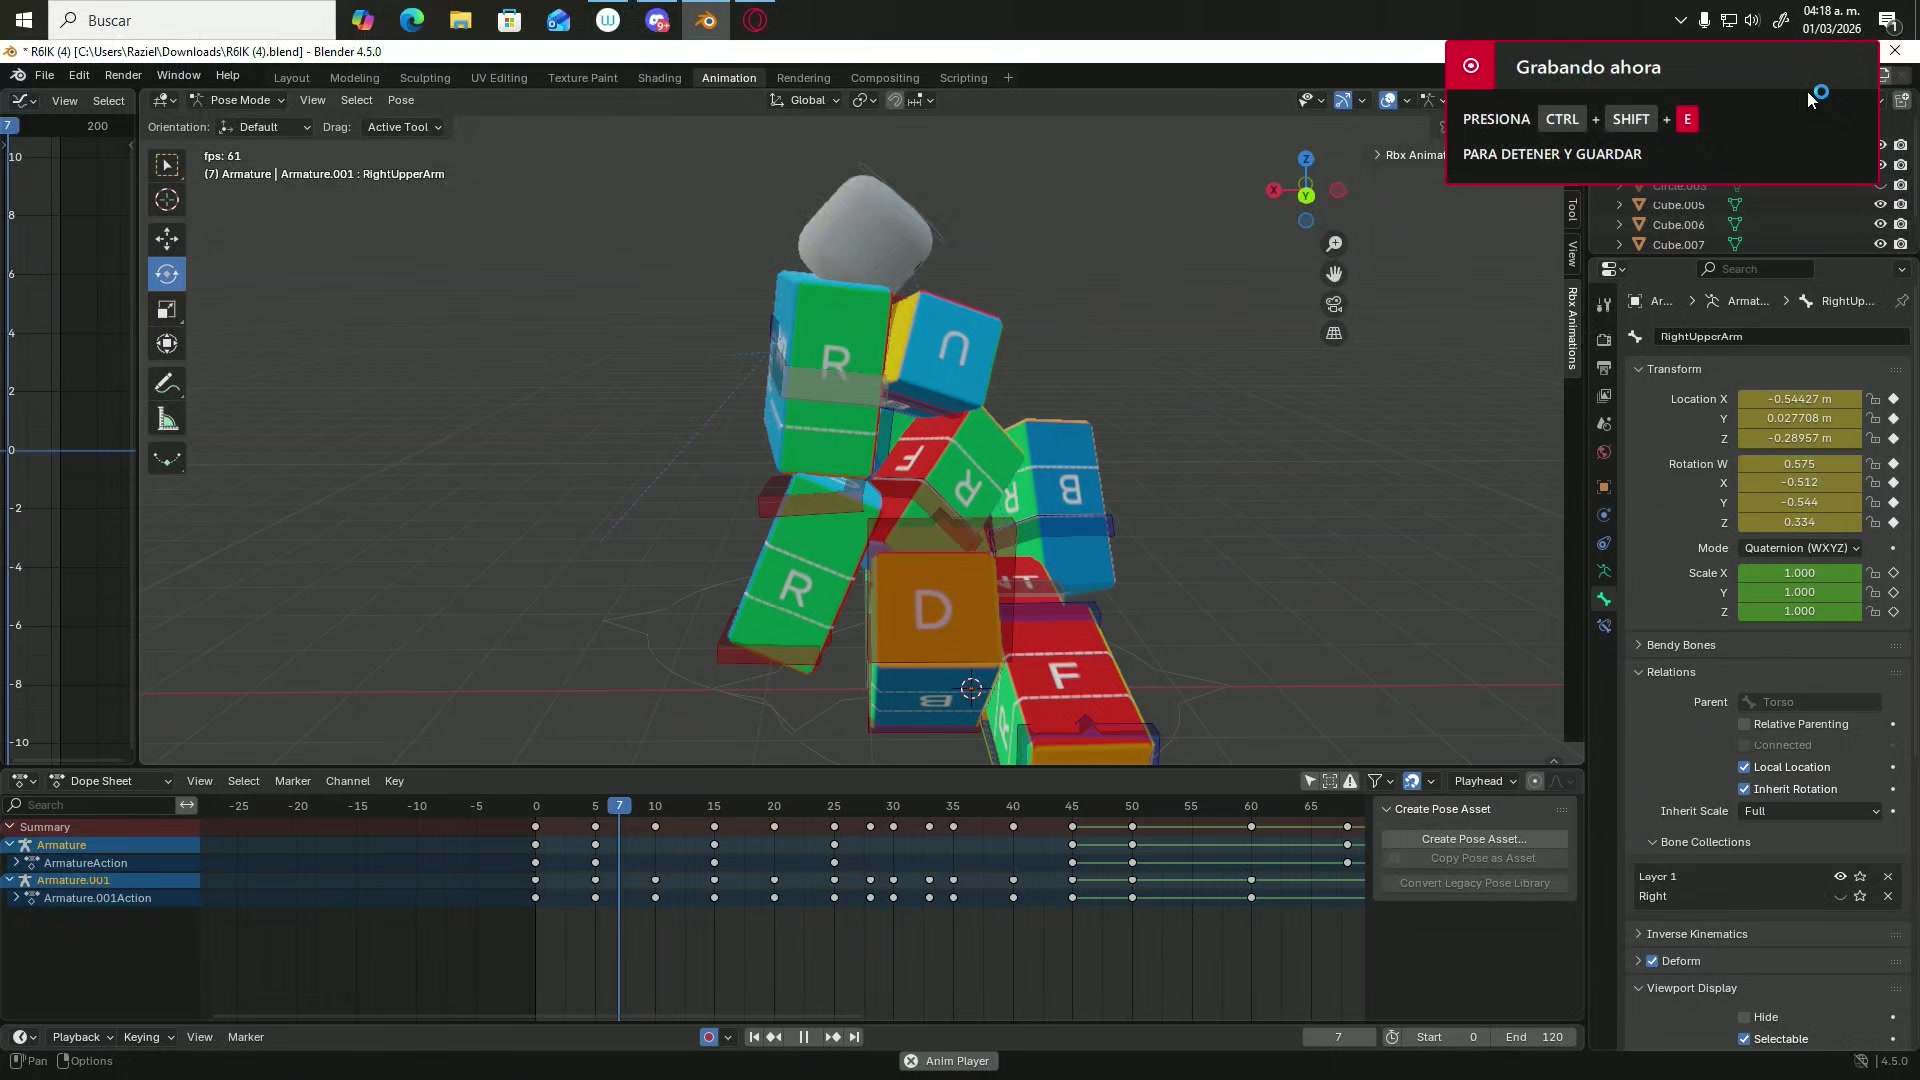Uncheck the Local Location checkbox
The height and width of the screenshot is (1080, 1920).
coord(1745,767)
